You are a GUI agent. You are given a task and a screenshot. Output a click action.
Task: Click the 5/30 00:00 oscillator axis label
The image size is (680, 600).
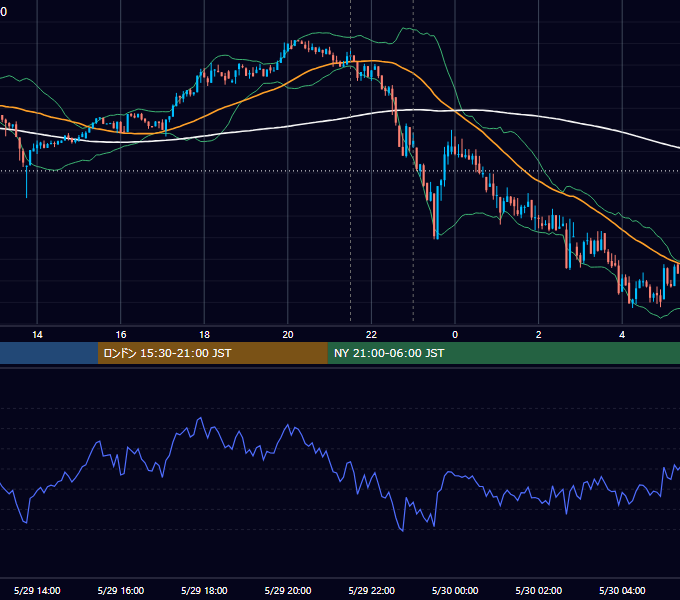(x=455, y=590)
